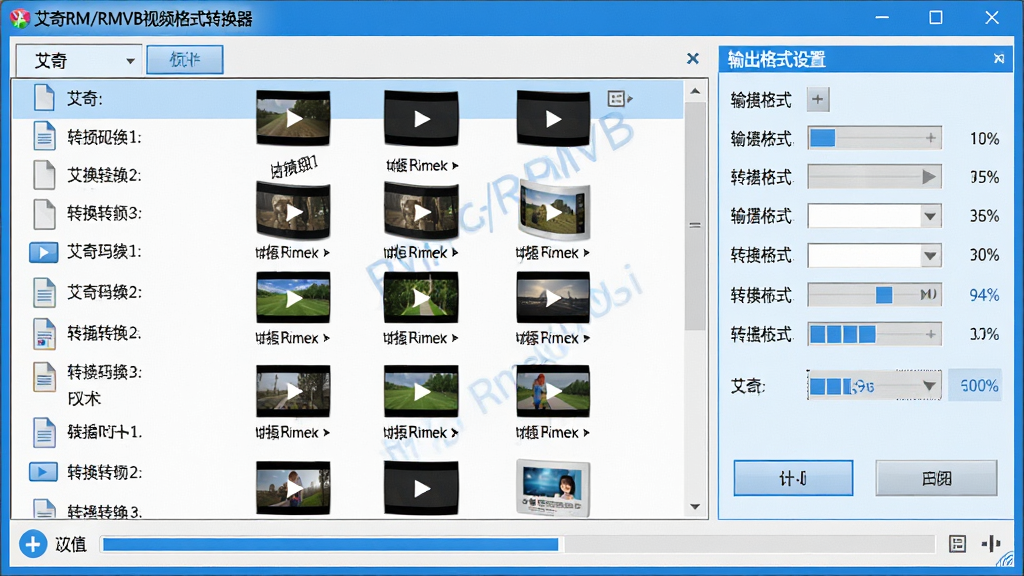1024x576 pixels.
Task: Open the forest footpath thumbnail
Action: tap(421, 298)
